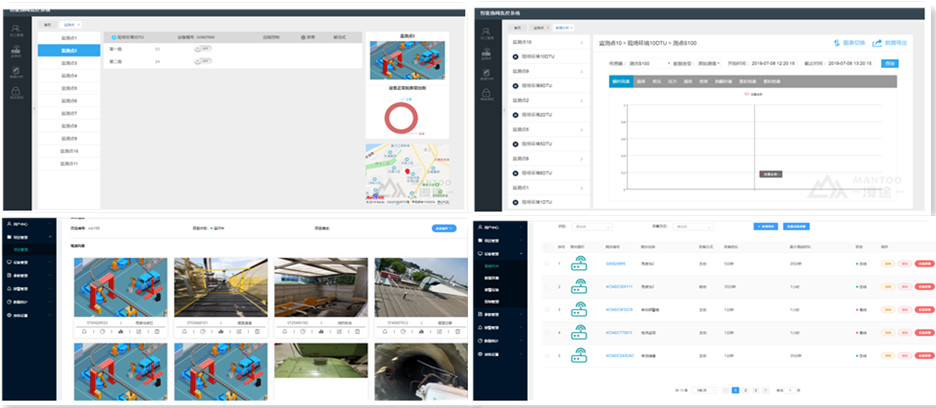Click the 图表切换 chart switch icon

click(836, 43)
